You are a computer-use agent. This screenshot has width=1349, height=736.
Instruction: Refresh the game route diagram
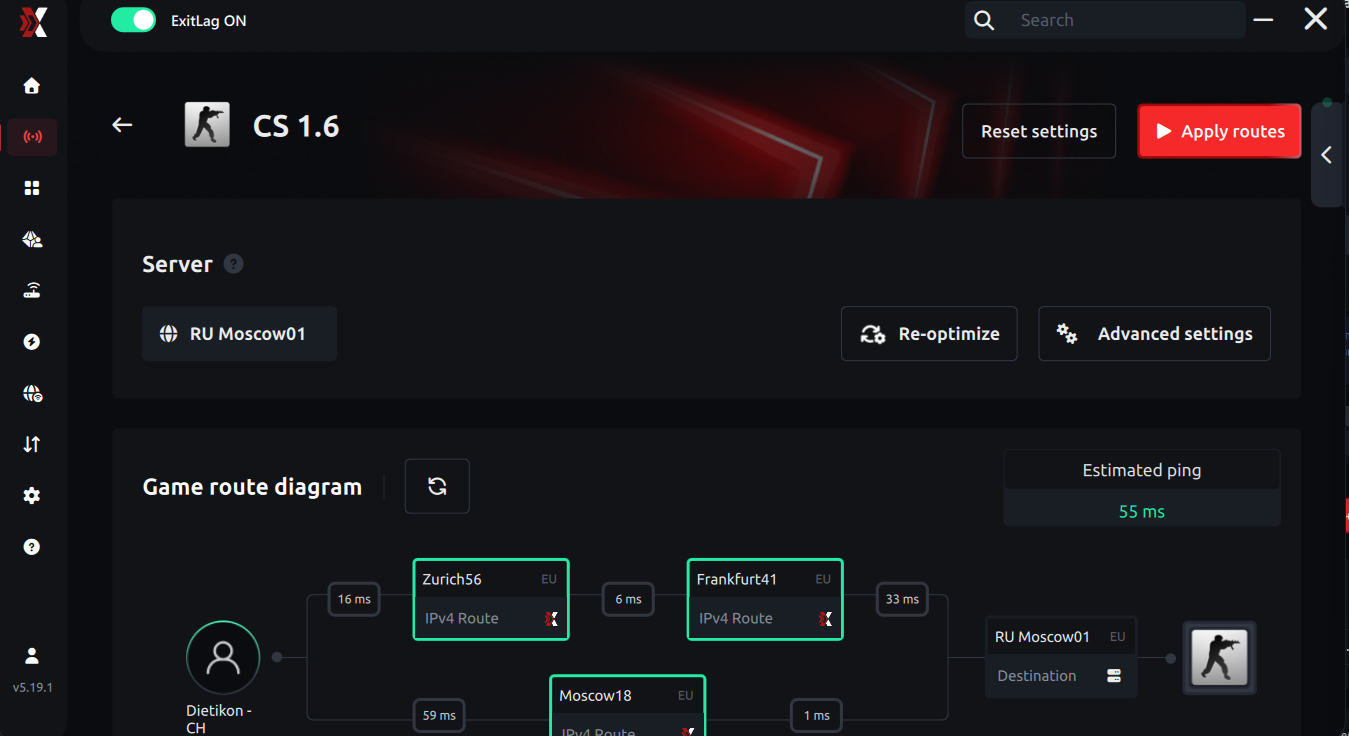tap(437, 486)
